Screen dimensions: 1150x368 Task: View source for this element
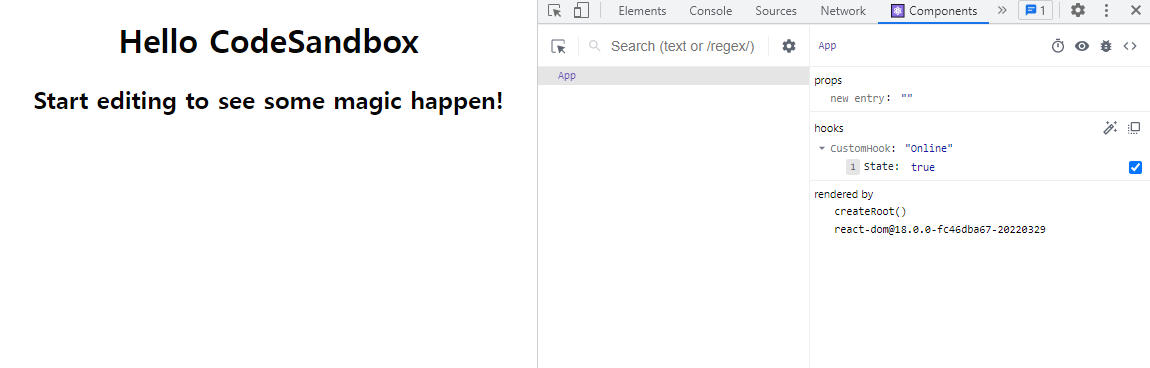(x=1130, y=46)
